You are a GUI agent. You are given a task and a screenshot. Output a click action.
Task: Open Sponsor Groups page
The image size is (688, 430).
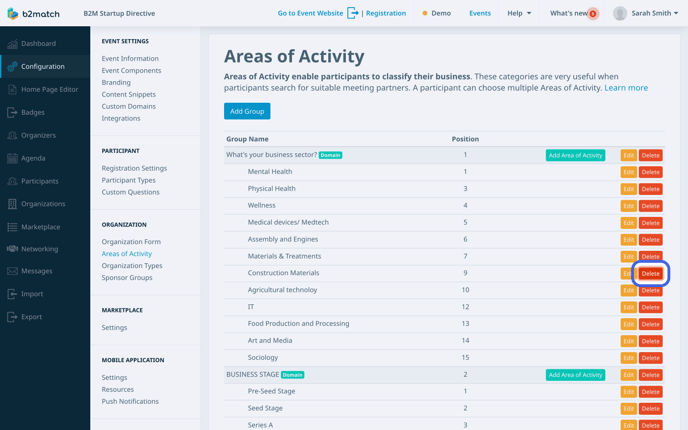[x=127, y=278]
